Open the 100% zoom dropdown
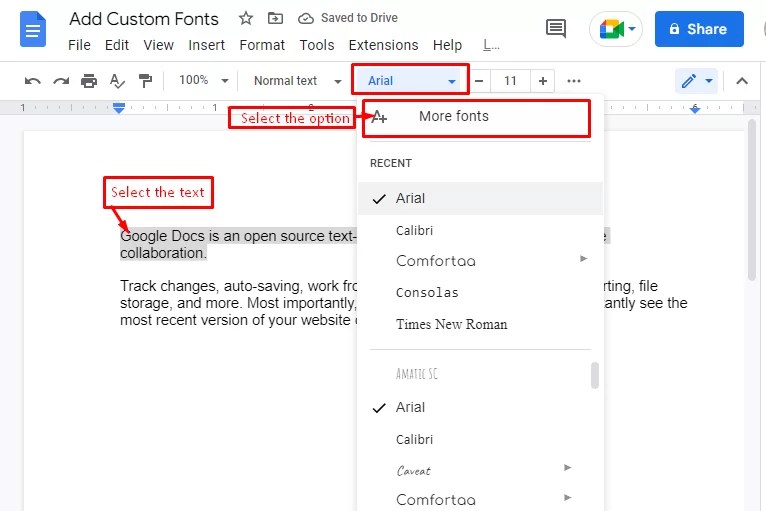766x511 pixels. click(203, 80)
